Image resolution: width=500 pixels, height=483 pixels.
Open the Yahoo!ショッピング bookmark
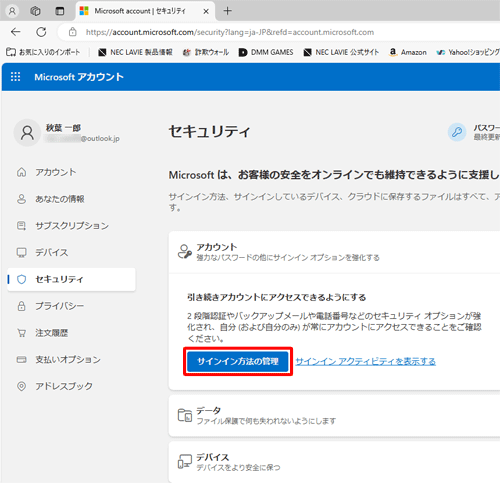coord(468,52)
